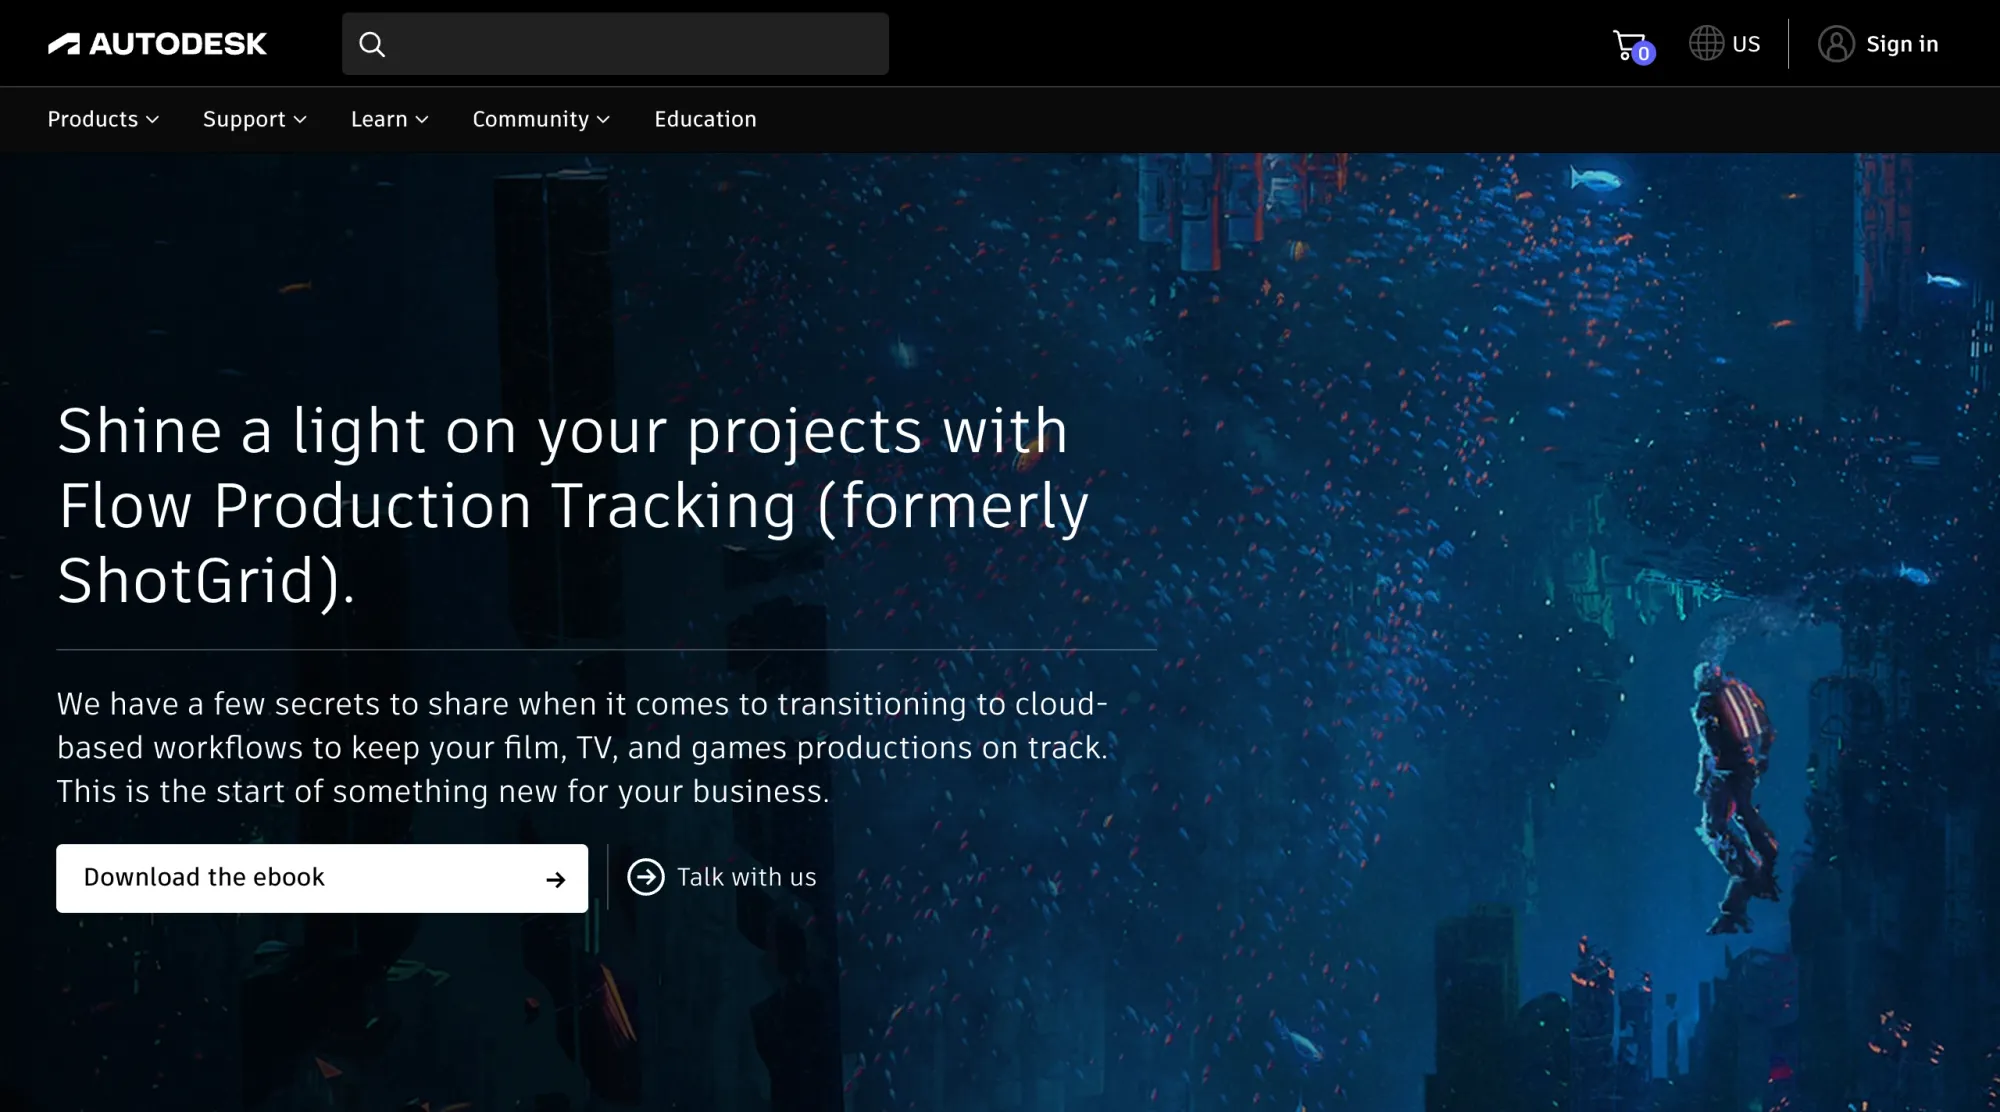Click the Autodesk logo
This screenshot has width=2000, height=1112.
point(157,44)
